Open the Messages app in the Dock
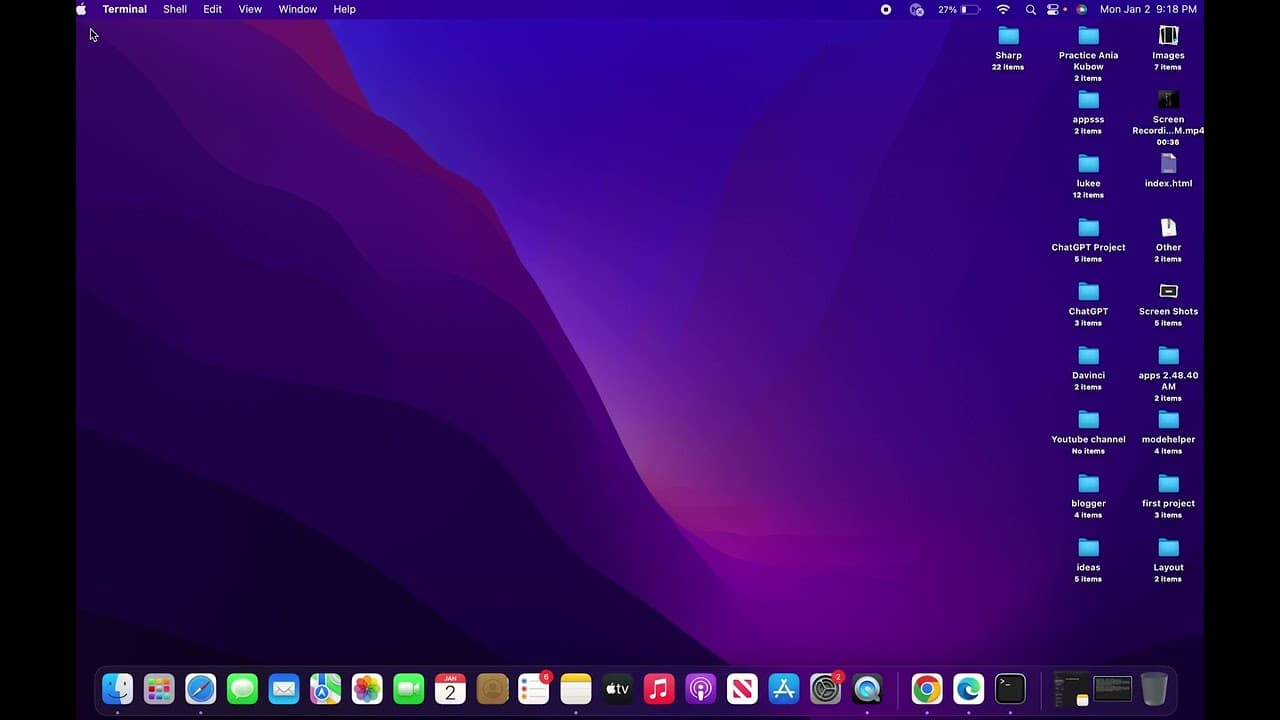The image size is (1280, 720). (x=242, y=689)
